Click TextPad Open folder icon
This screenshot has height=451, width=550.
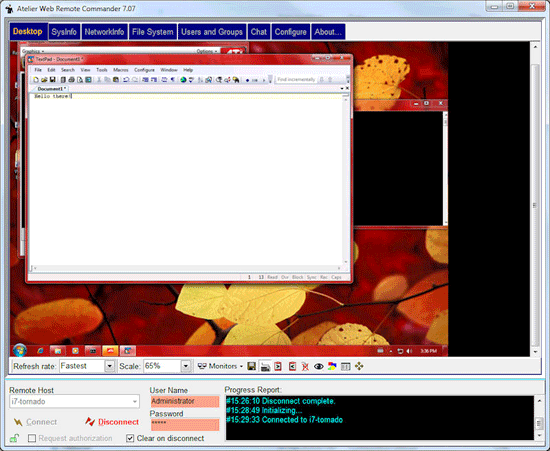point(44,80)
